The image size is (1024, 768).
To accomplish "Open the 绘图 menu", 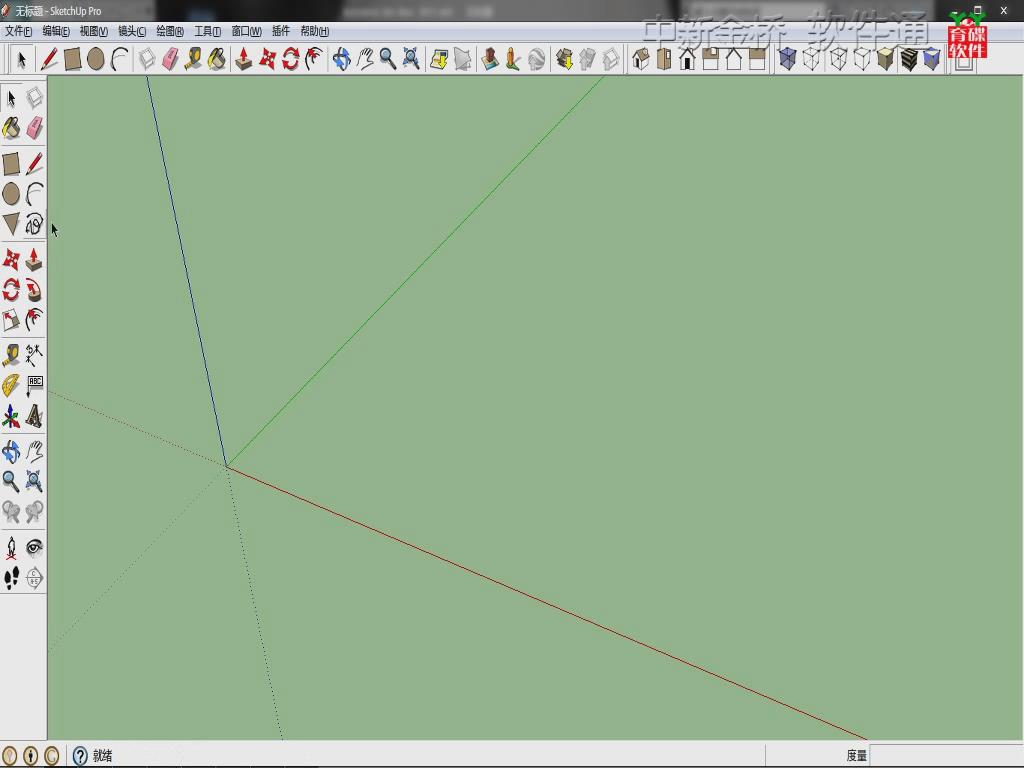I will click(170, 31).
